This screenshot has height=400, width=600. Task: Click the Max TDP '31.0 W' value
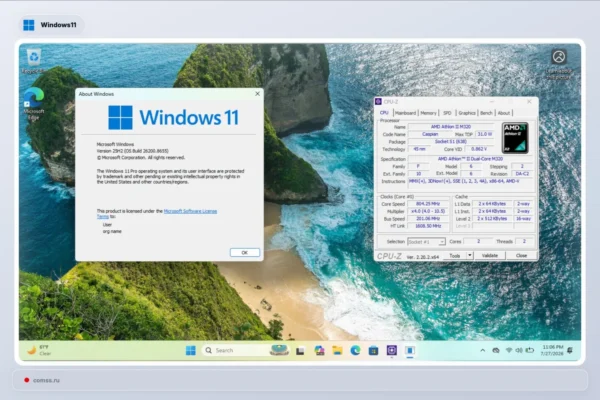485,134
